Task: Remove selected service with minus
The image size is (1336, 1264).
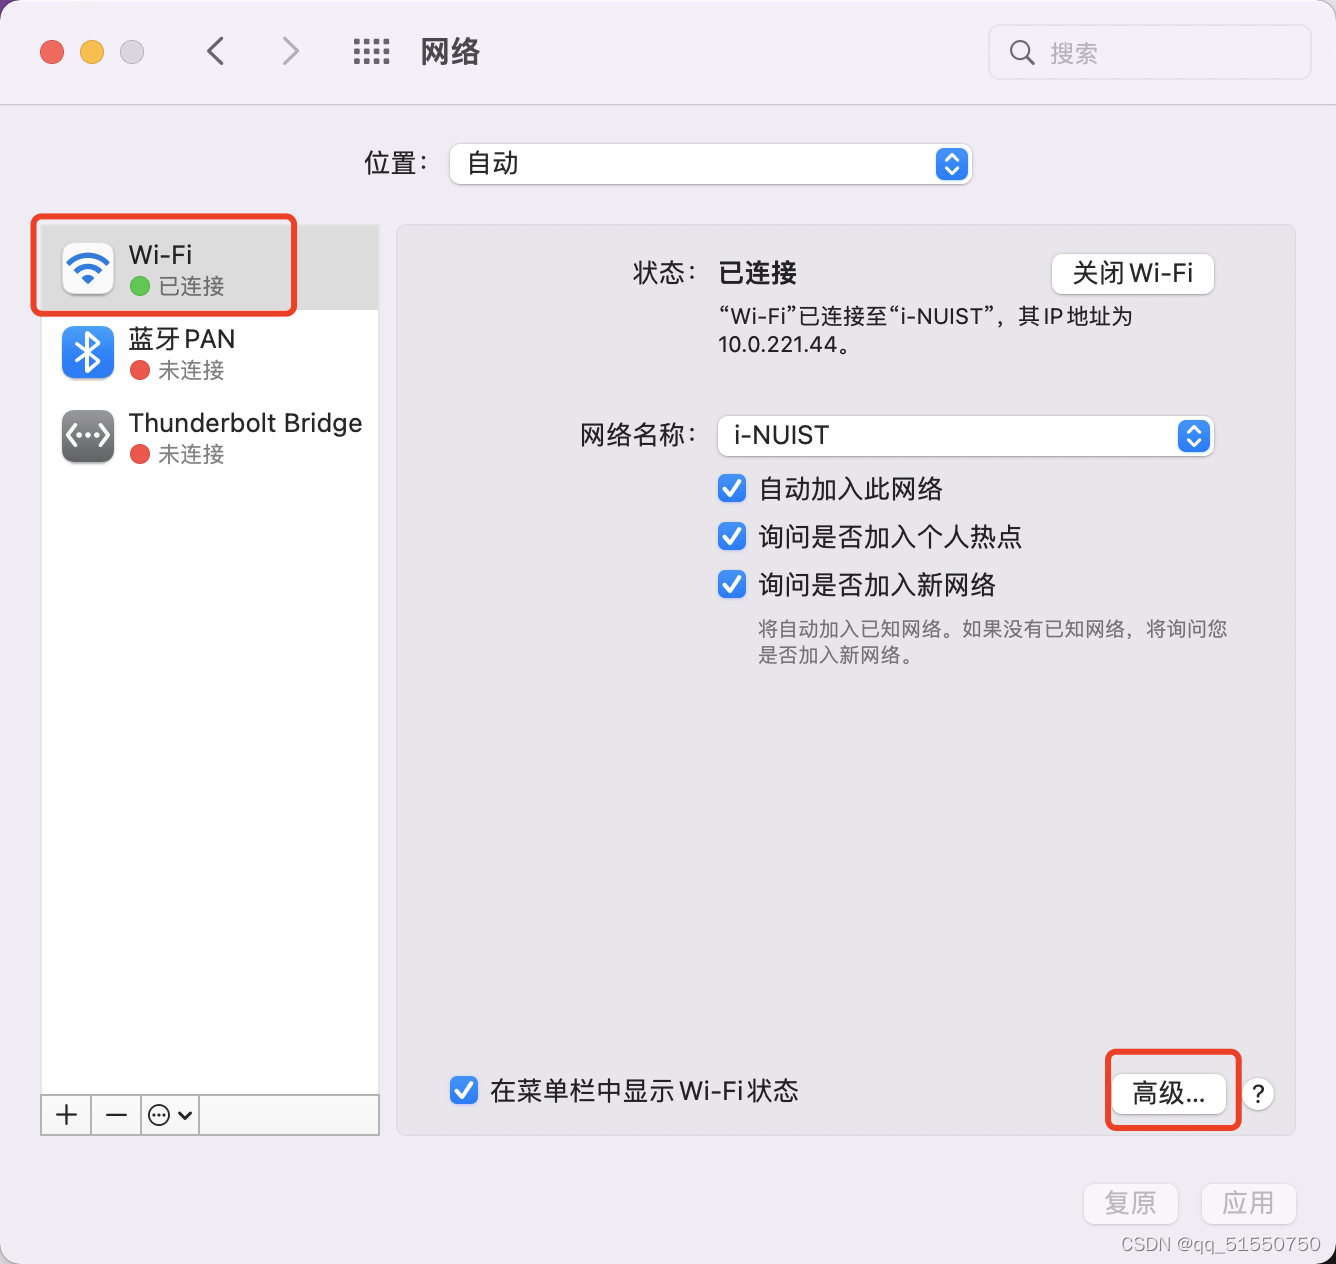Action: pyautogui.click(x=115, y=1115)
